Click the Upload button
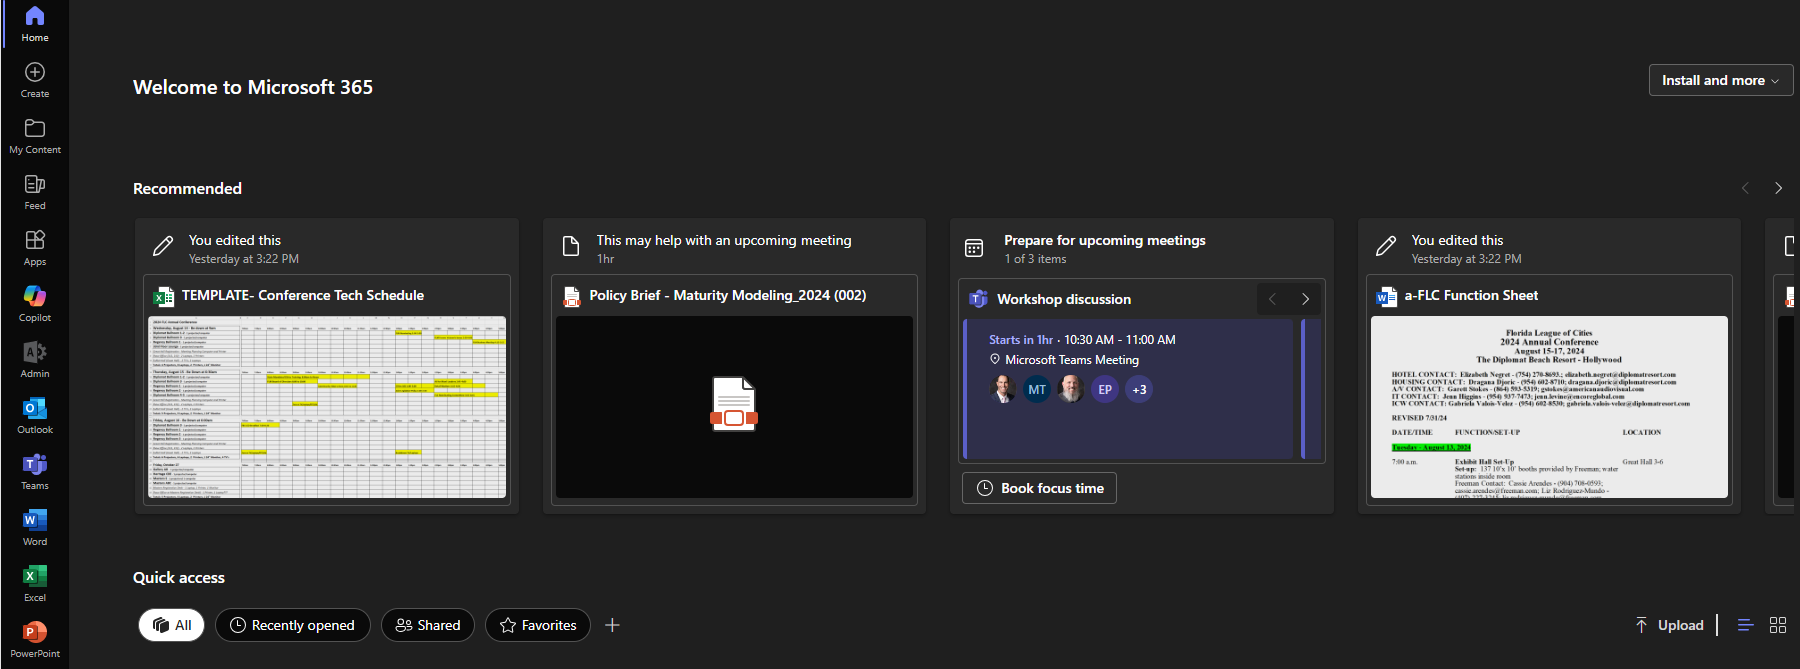This screenshot has width=1800, height=669. tap(1669, 625)
